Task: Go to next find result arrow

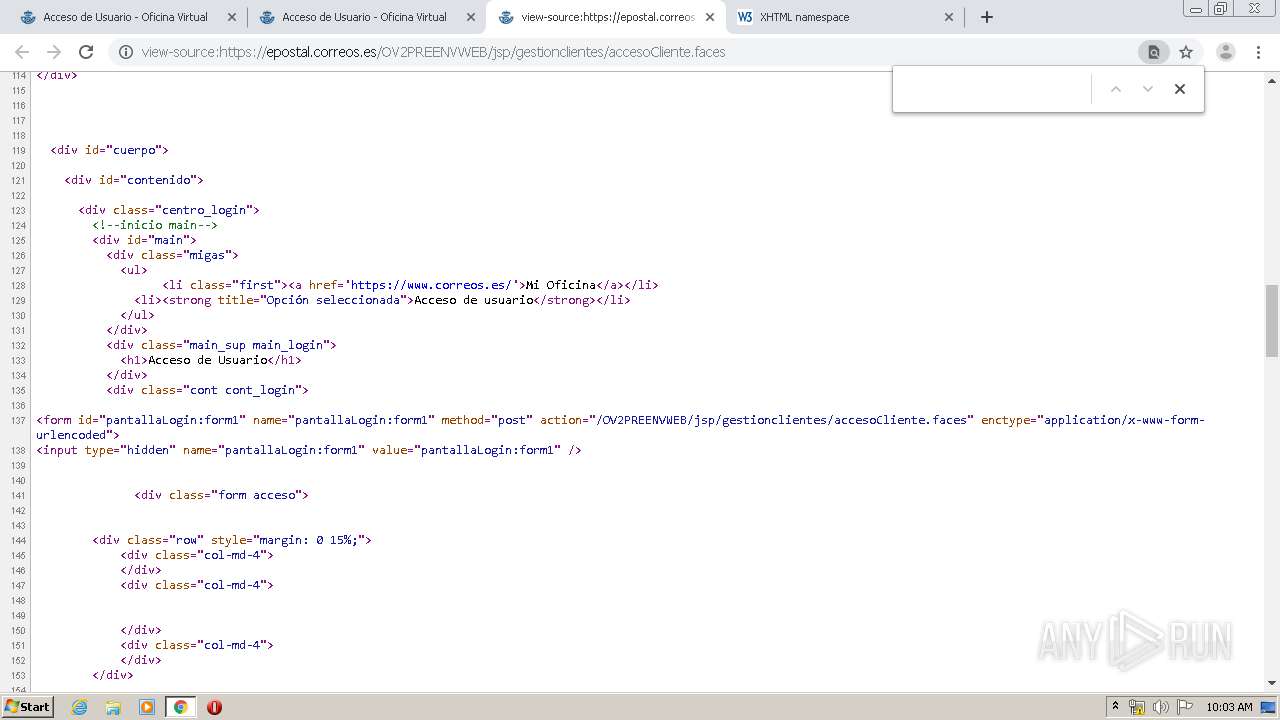Action: point(1148,89)
